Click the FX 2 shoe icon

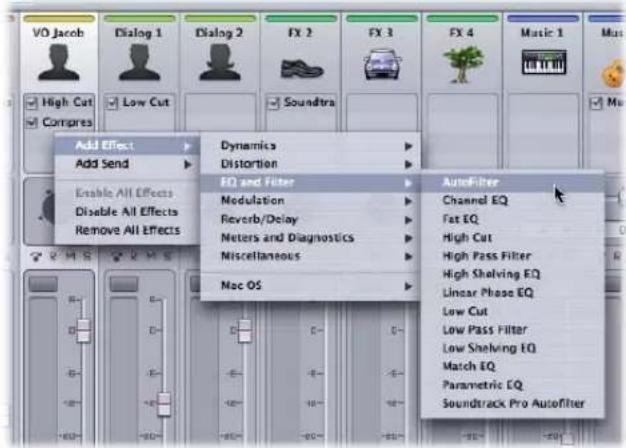pyautogui.click(x=301, y=68)
